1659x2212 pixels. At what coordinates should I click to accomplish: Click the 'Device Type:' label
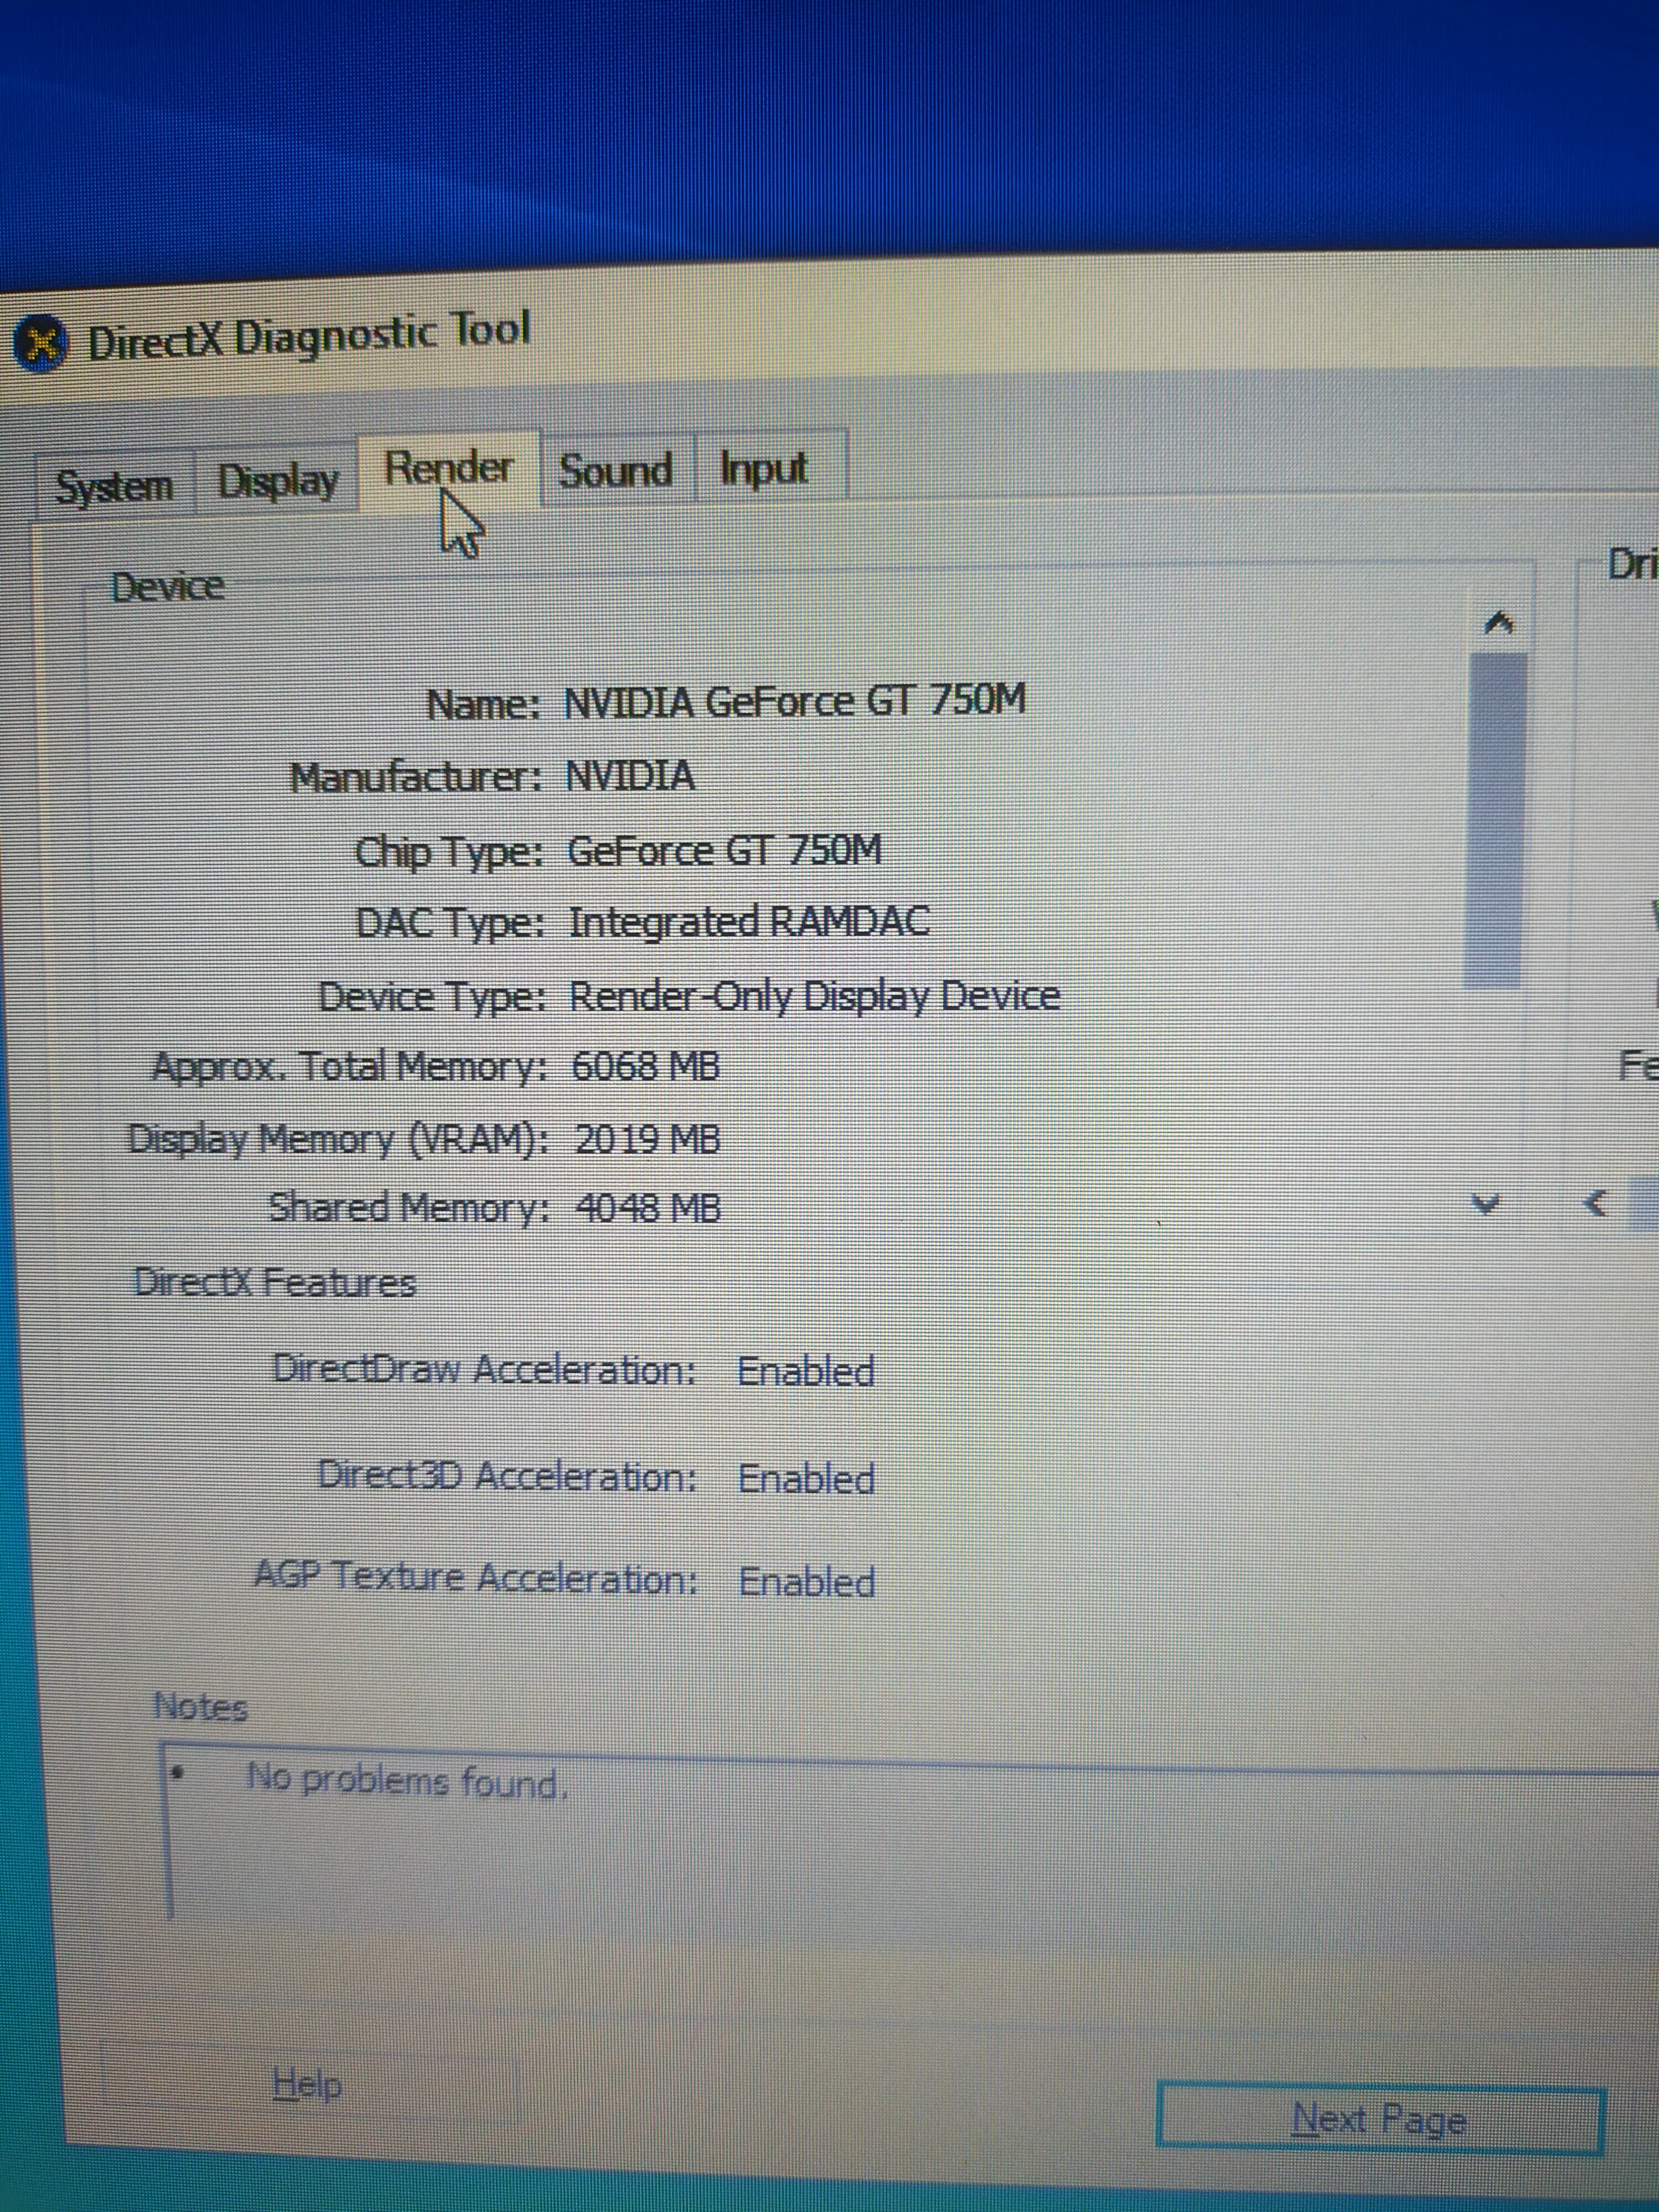pyautogui.click(x=432, y=996)
